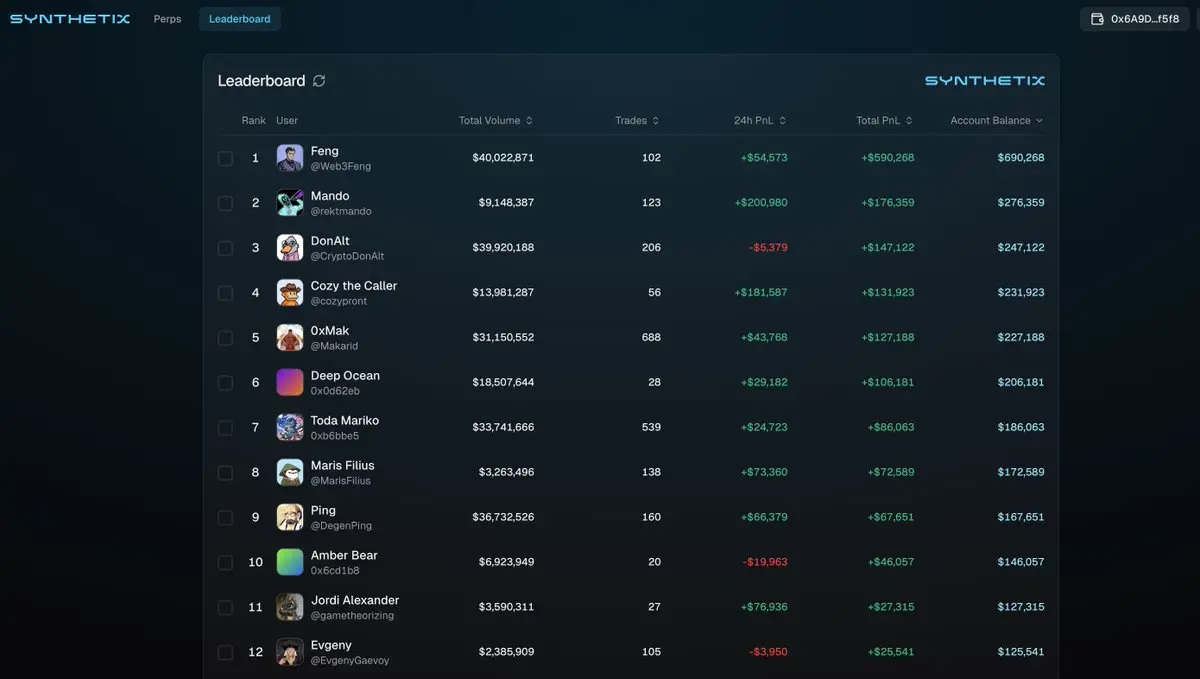Toggle the 0xMak row checkbox
The height and width of the screenshot is (679, 1200).
tap(226, 338)
